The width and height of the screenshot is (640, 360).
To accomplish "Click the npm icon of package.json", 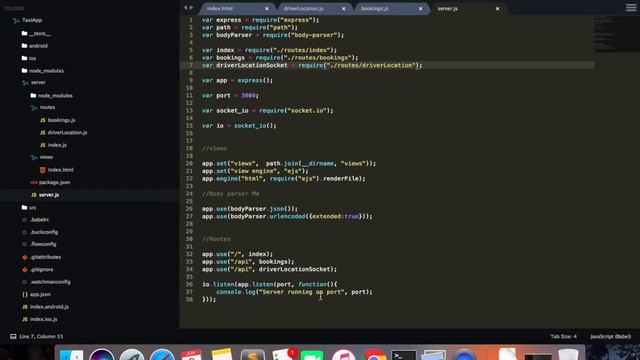I will (x=33, y=182).
